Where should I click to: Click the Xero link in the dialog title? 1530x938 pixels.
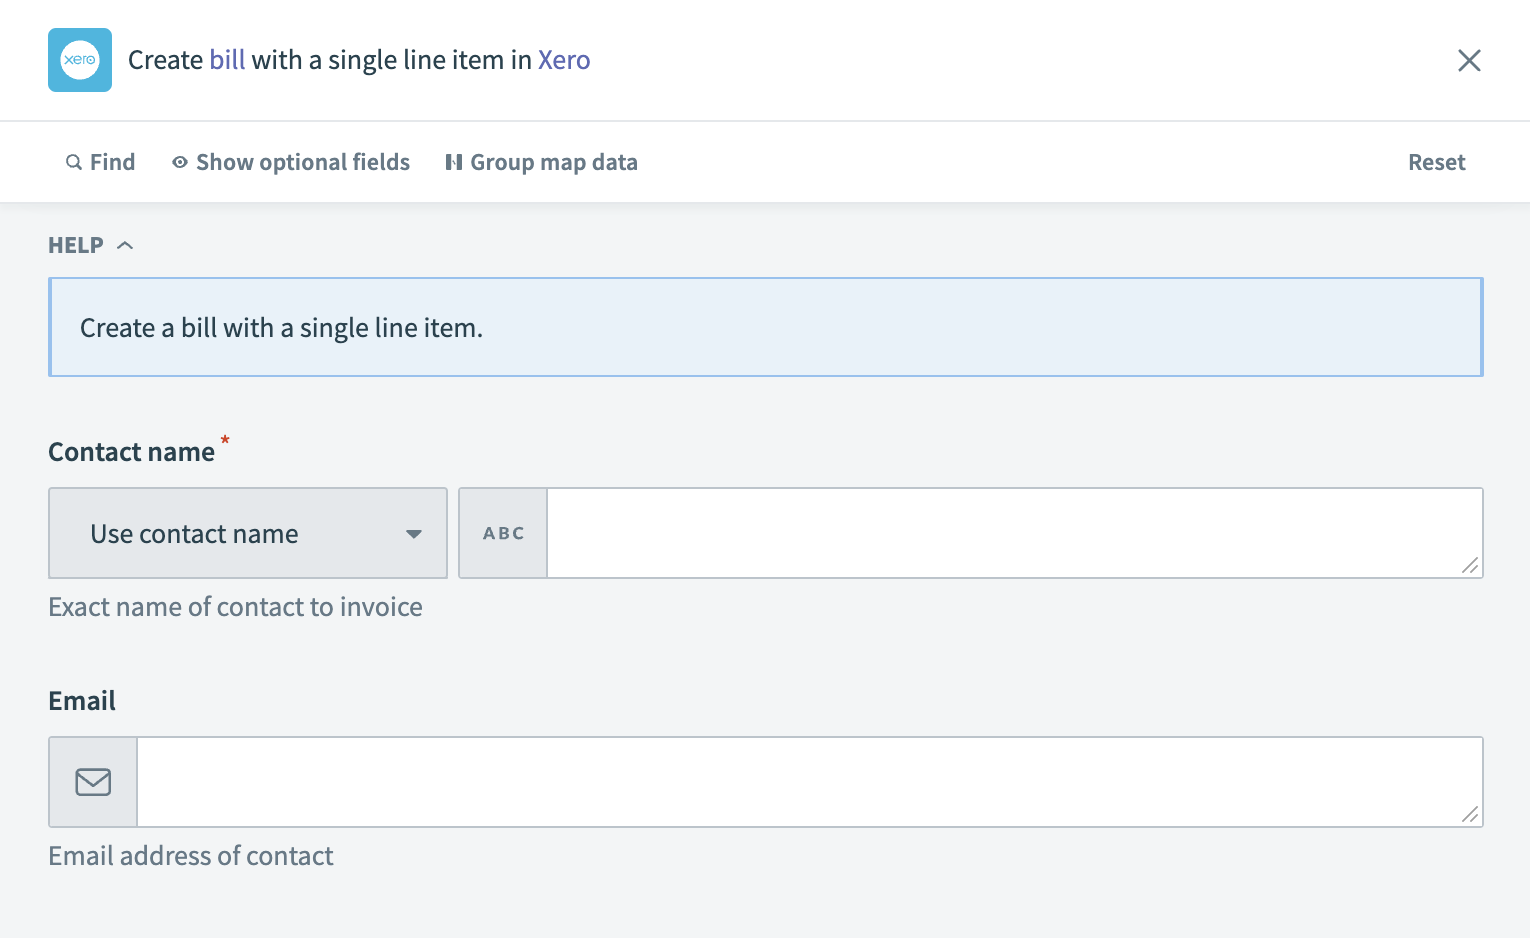[x=563, y=60]
